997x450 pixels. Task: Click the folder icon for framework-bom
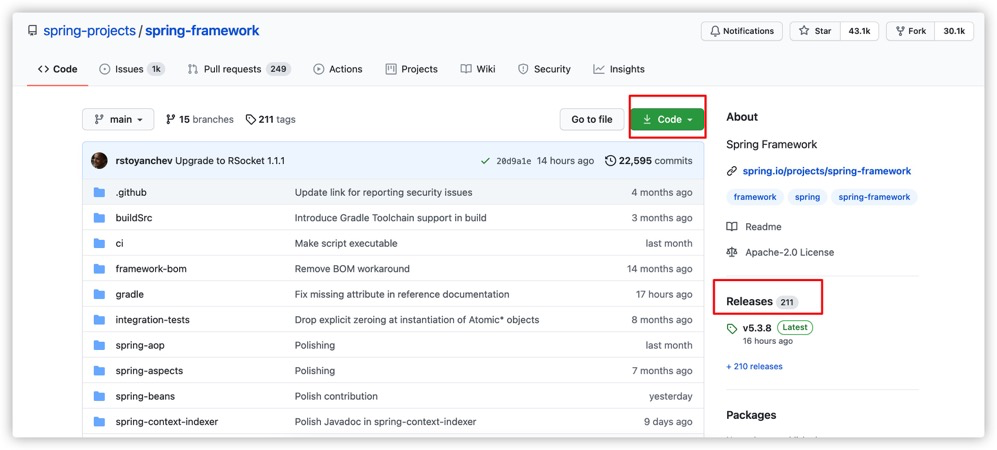(99, 269)
